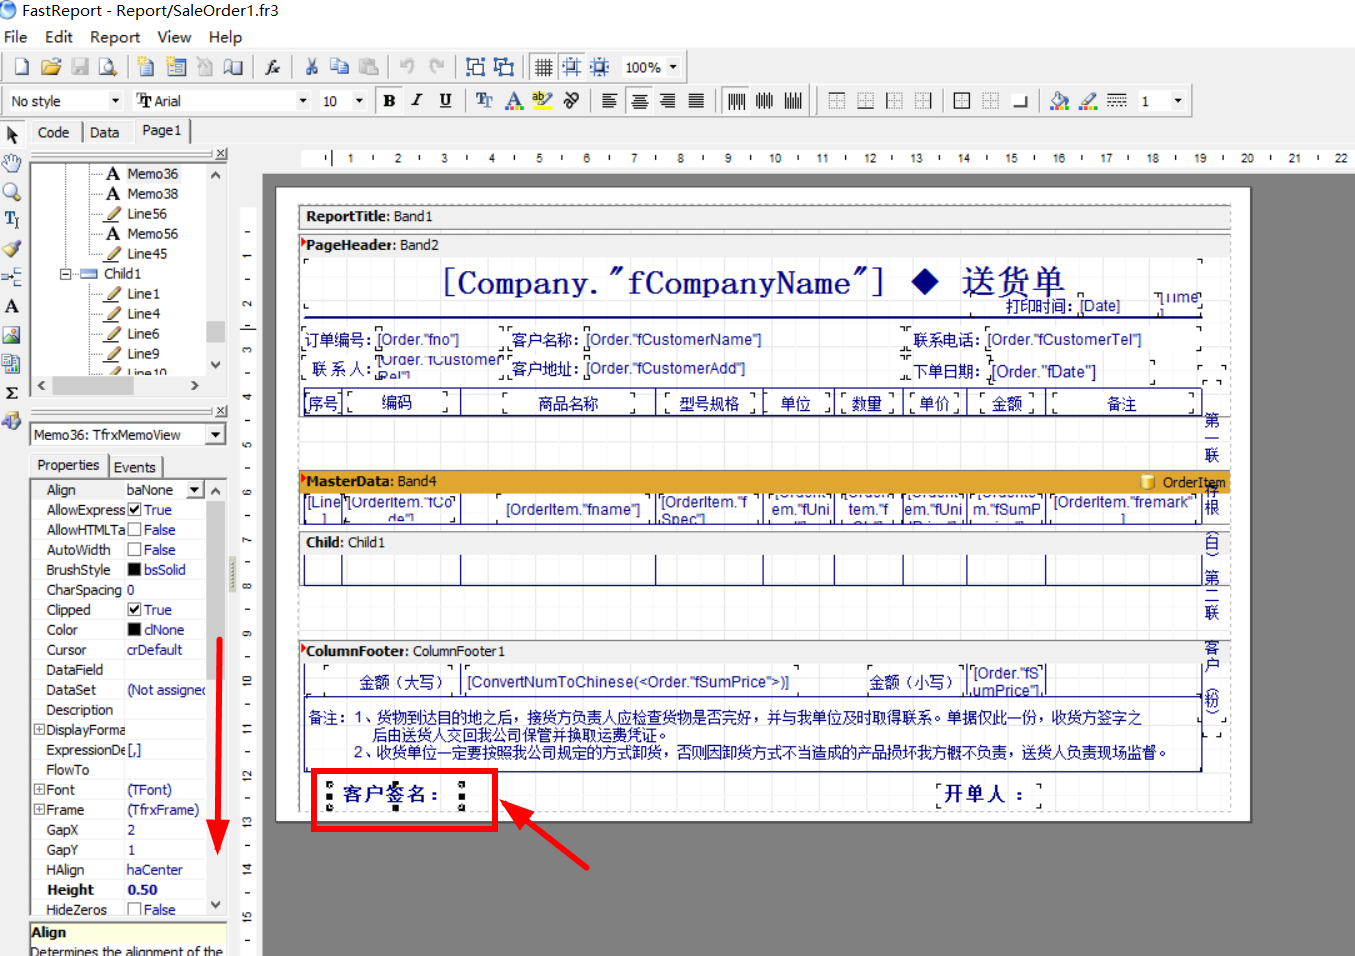Toggle the Clipped checkbox
The width and height of the screenshot is (1355, 956).
134,610
